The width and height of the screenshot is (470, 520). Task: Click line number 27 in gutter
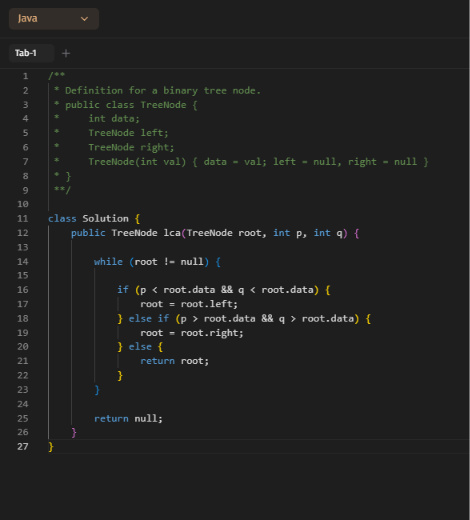pos(23,447)
